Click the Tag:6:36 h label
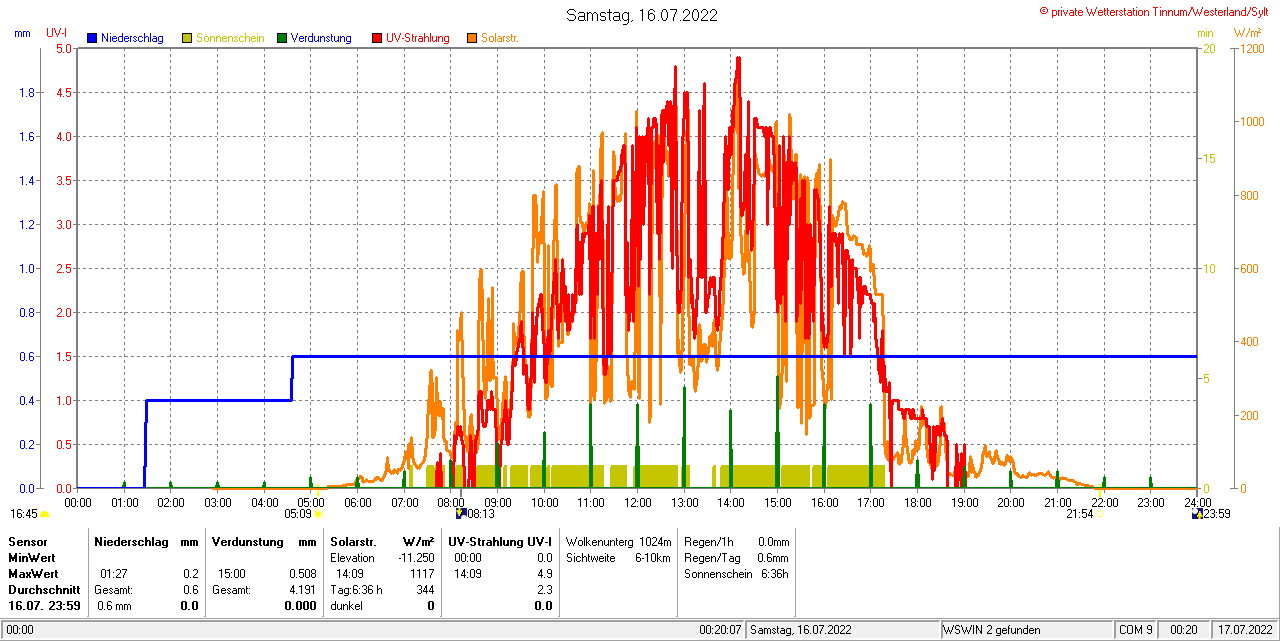This screenshot has width=1280, height=641. [356, 590]
